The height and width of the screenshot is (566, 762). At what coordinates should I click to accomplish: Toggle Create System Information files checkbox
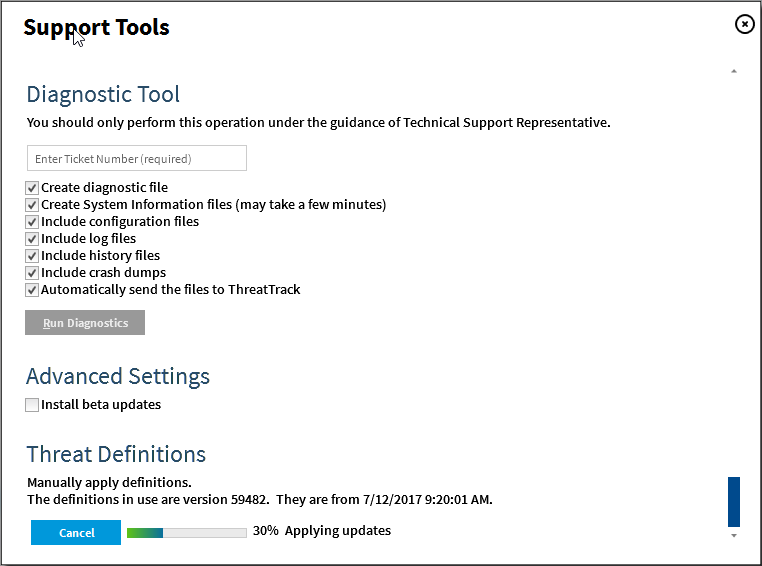tap(32, 205)
